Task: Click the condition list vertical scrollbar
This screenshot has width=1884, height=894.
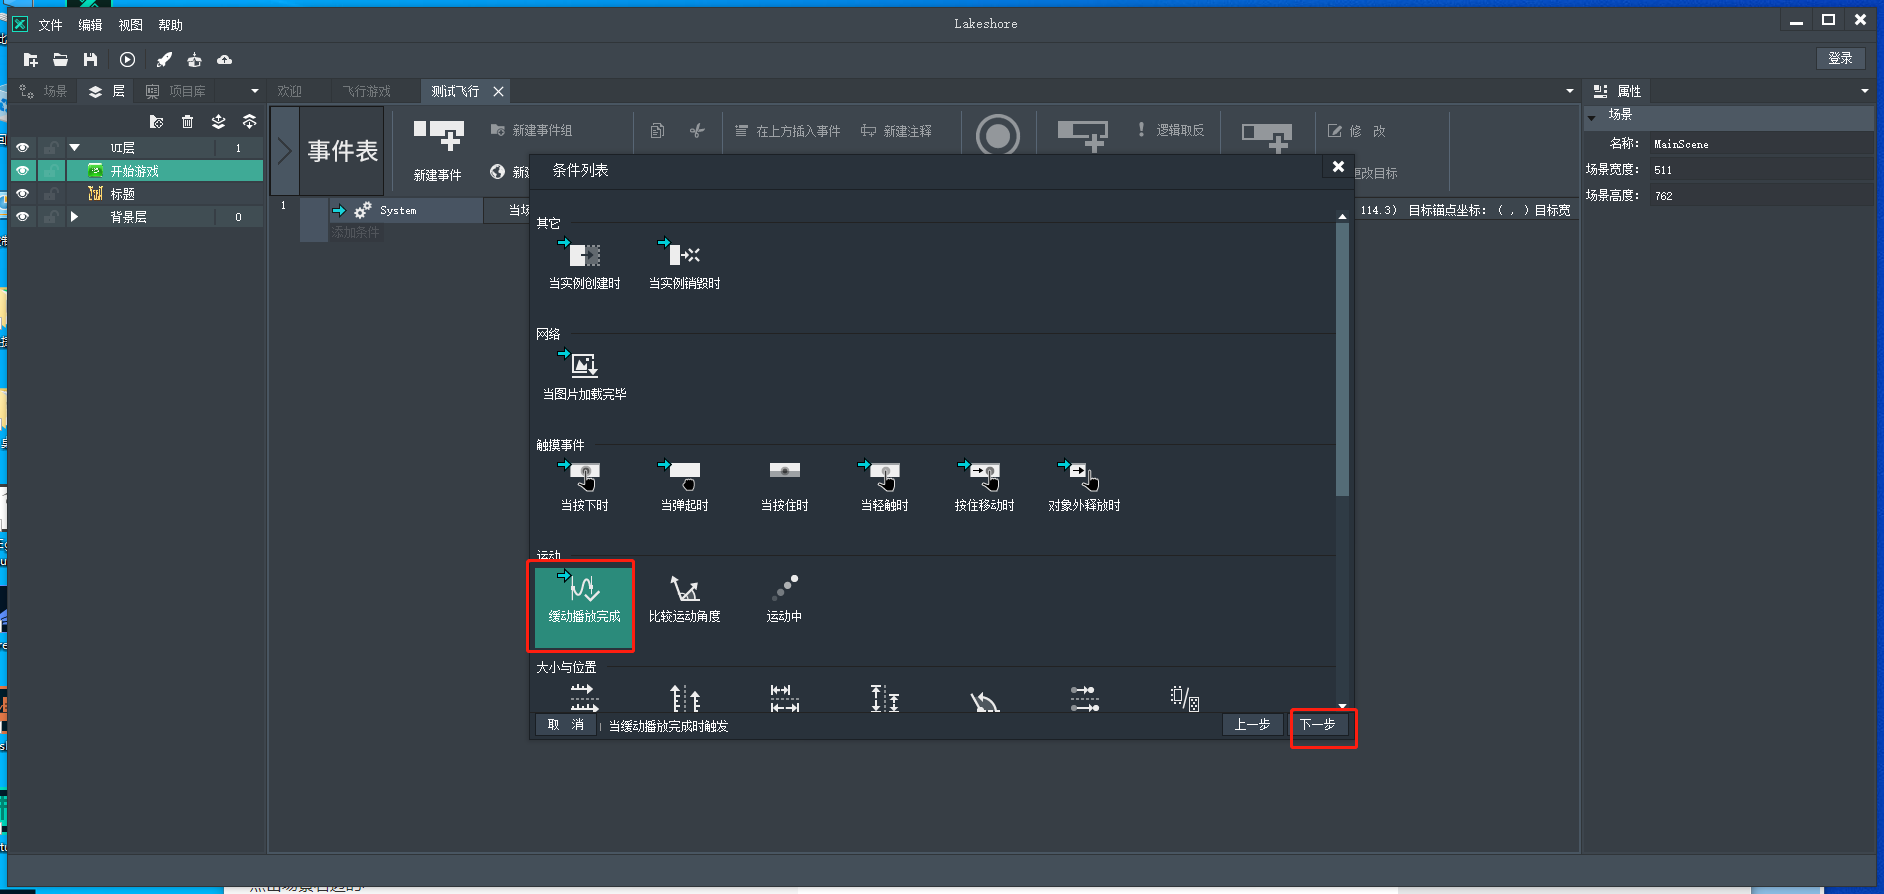Action: (x=1342, y=360)
